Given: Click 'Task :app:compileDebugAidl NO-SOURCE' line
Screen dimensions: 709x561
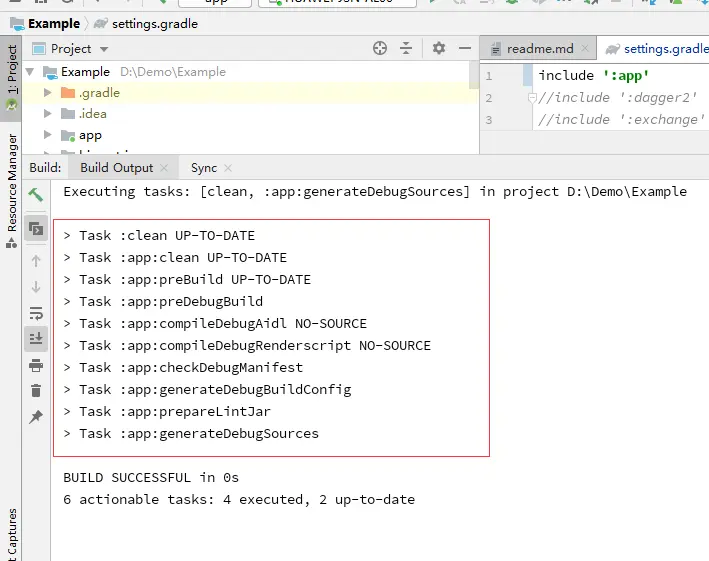Looking at the screenshot, I should click(x=215, y=324).
